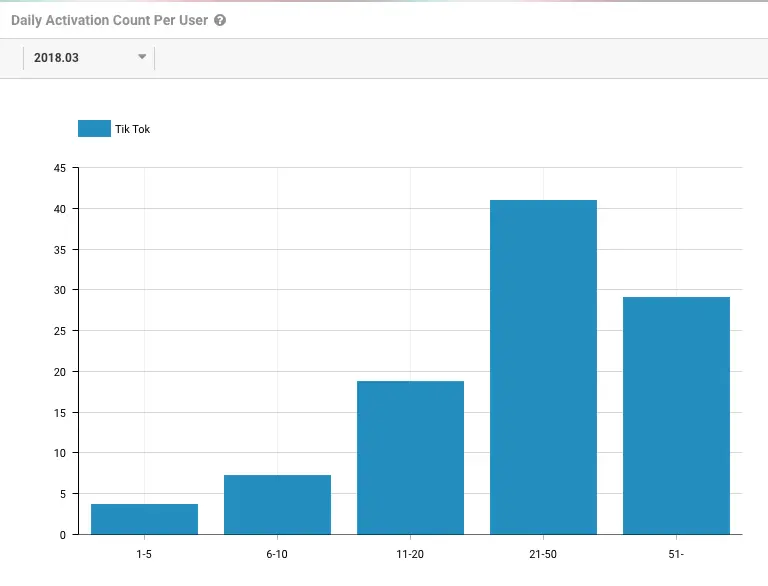Click the 21-50 x-axis label
Screen dimensions: 768x586
543,554
